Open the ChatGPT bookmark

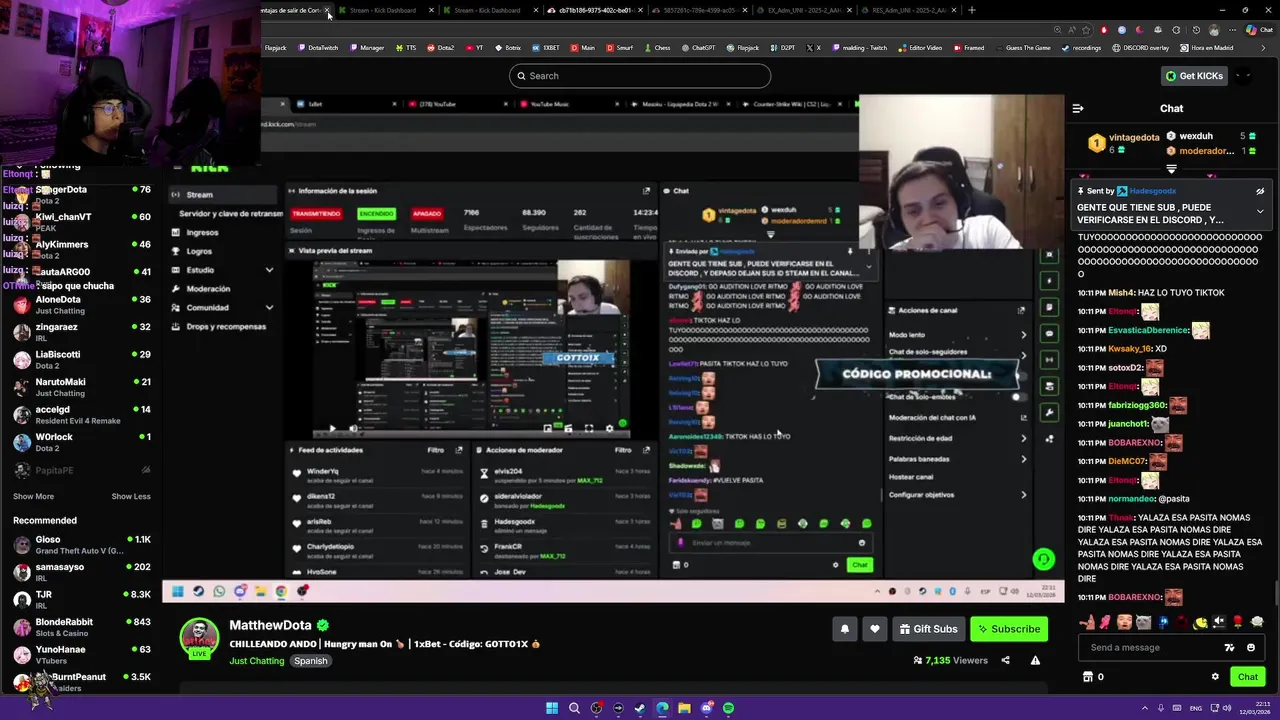click(698, 48)
